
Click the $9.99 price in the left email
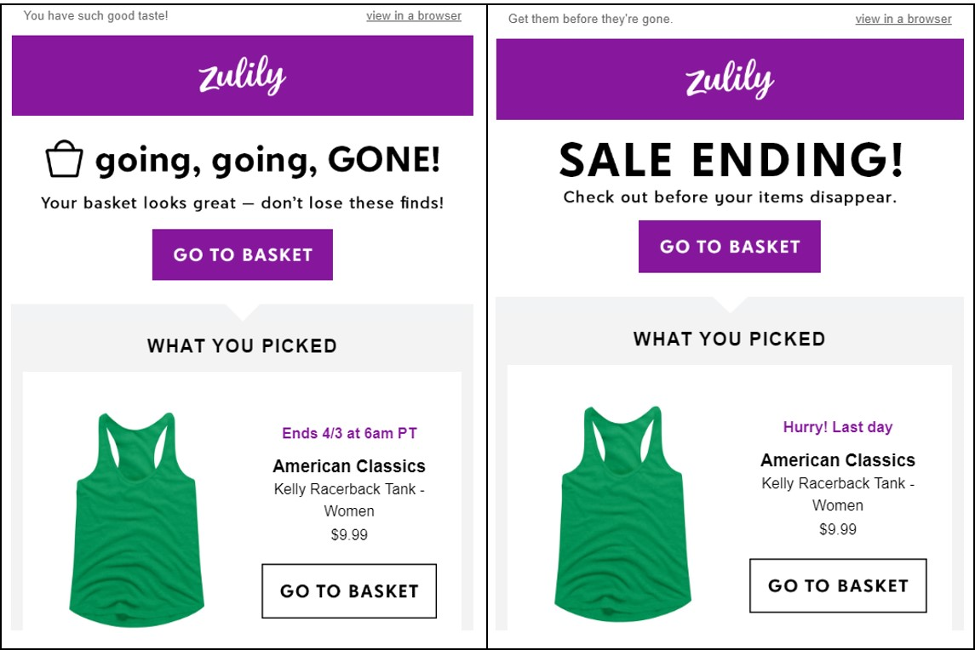click(x=349, y=534)
